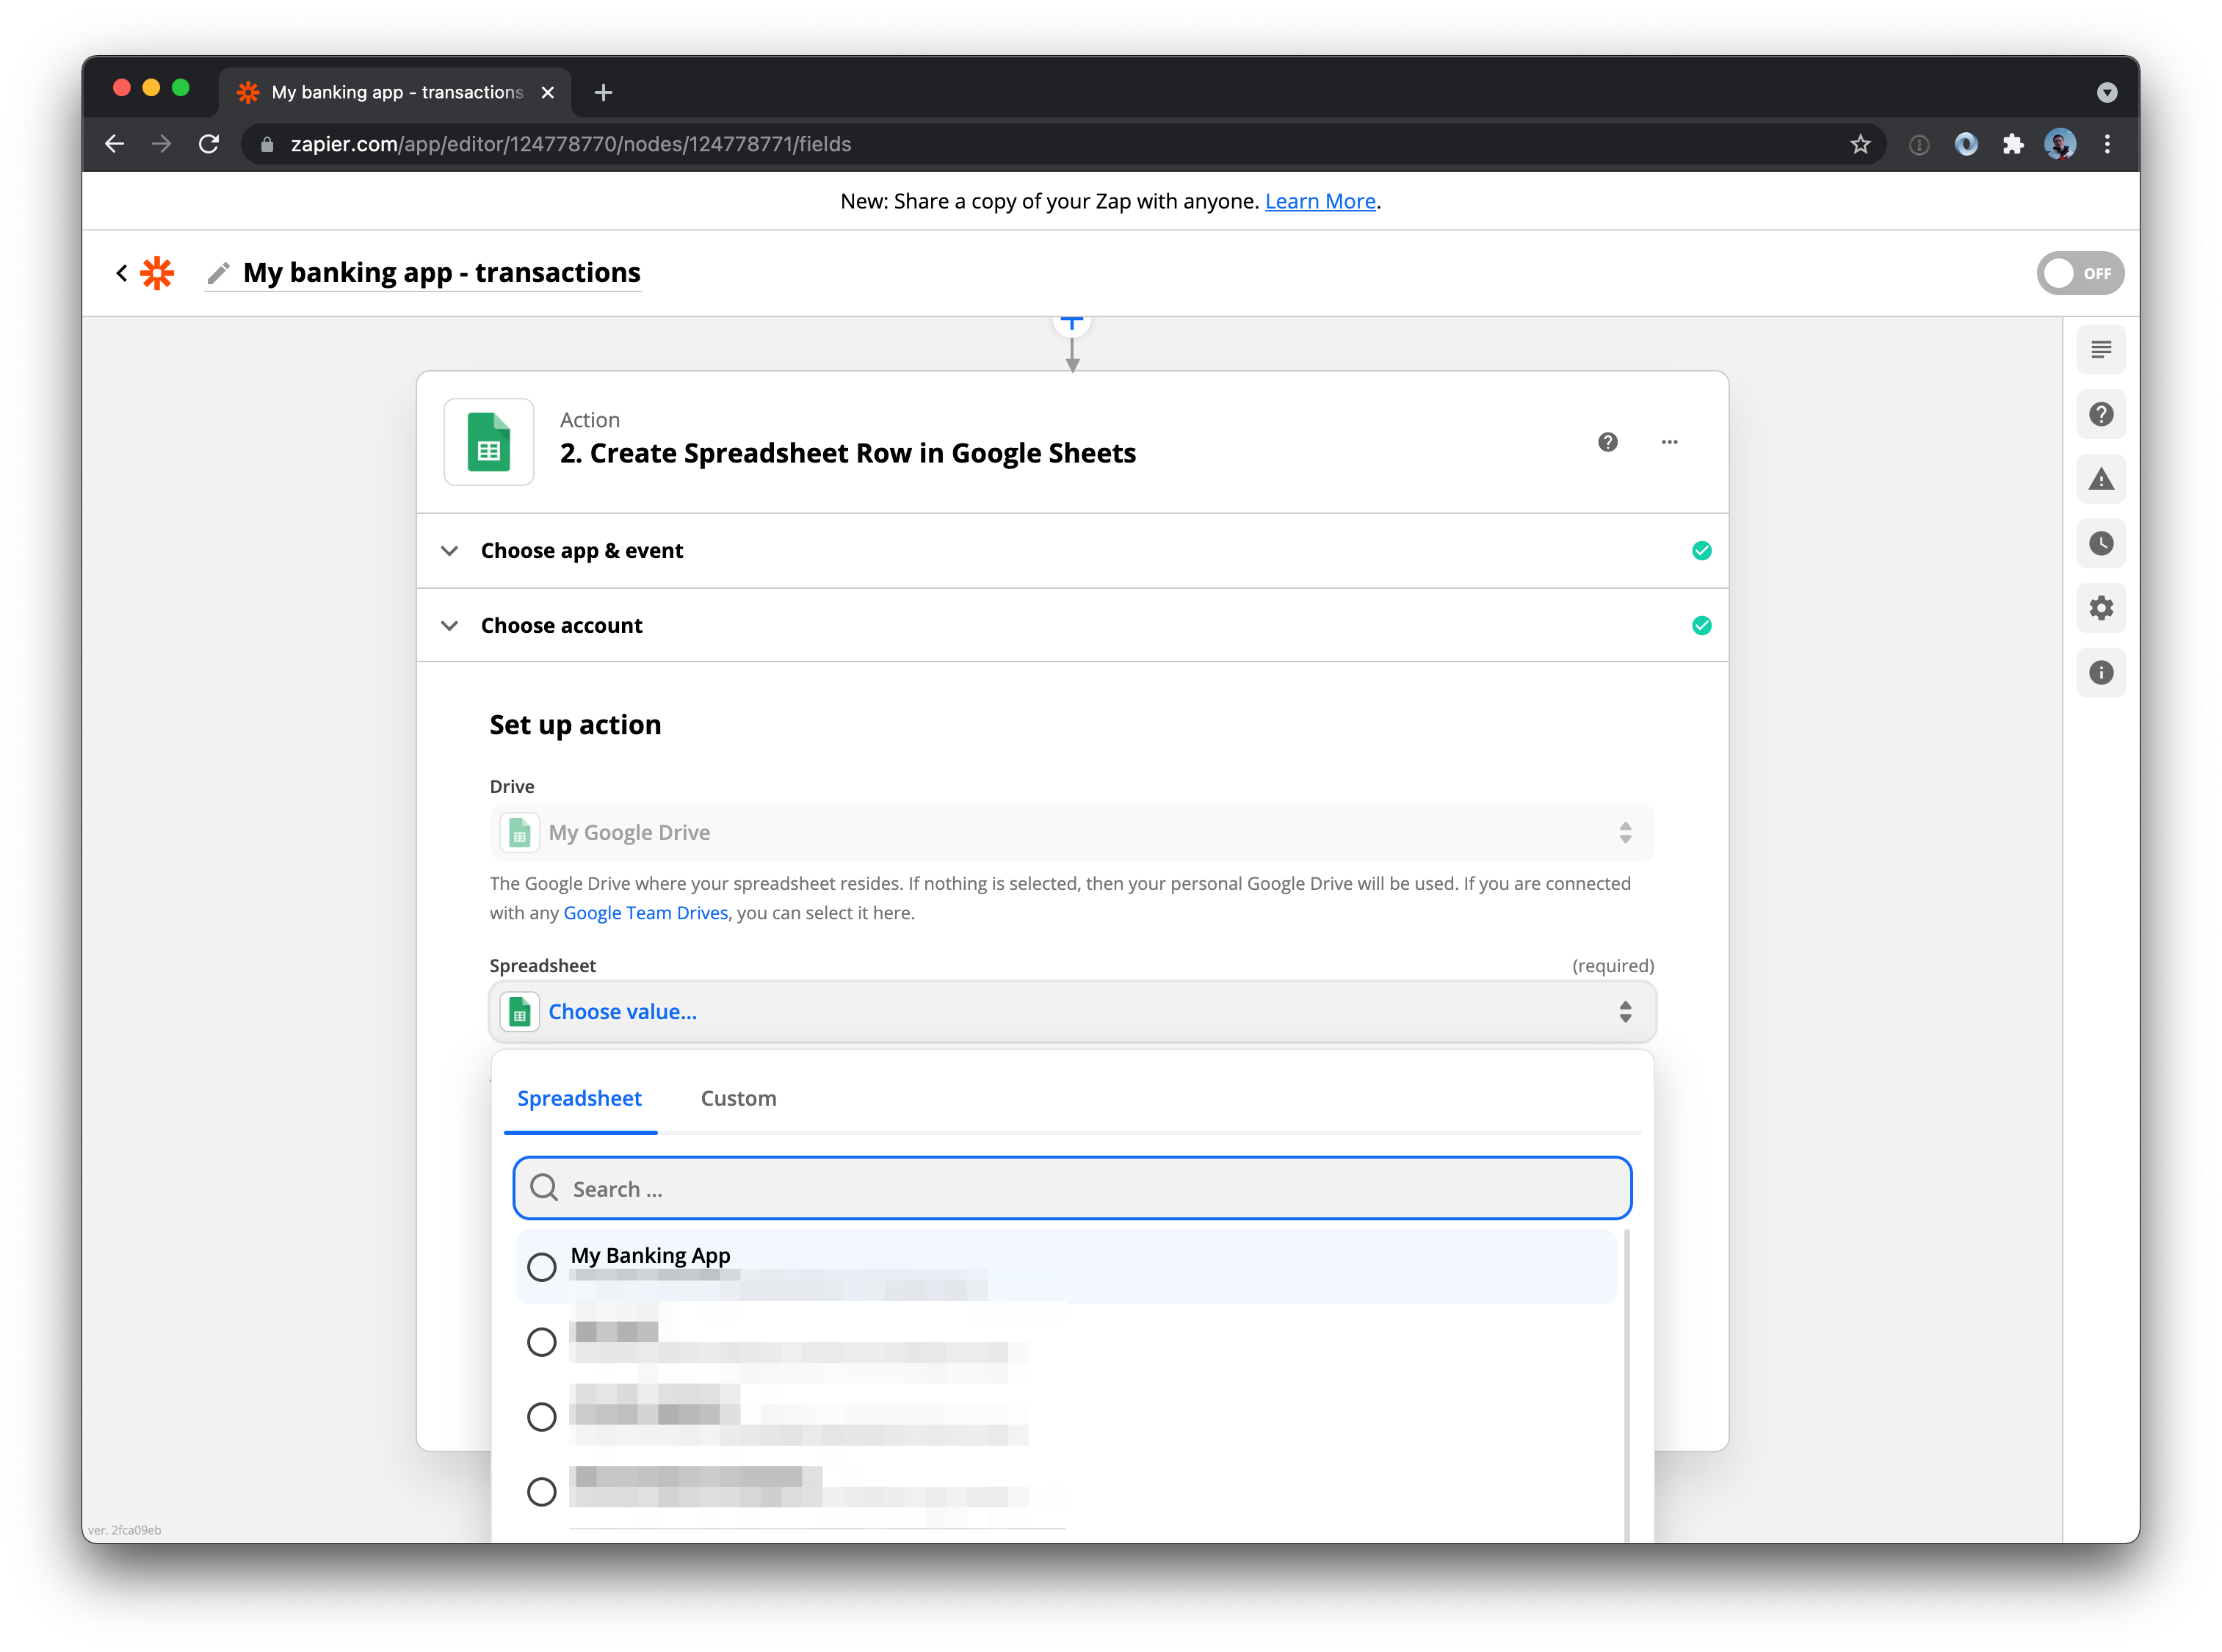Follow the Google Team Drives link
This screenshot has width=2222, height=1652.
coord(645,913)
